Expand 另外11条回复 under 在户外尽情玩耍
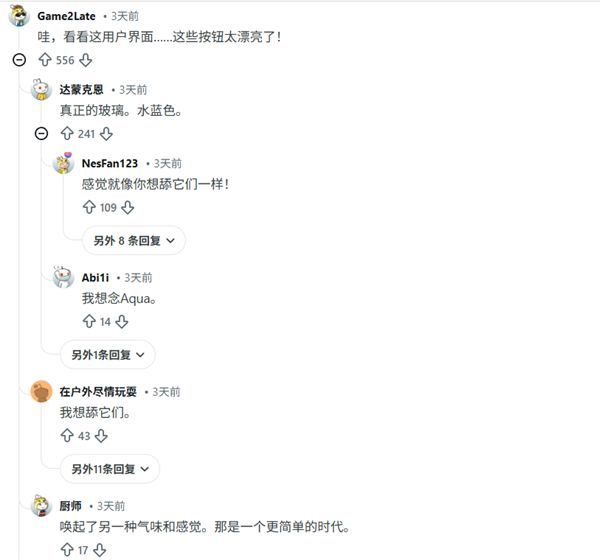Screen dimensions: 600x560 tap(111, 468)
